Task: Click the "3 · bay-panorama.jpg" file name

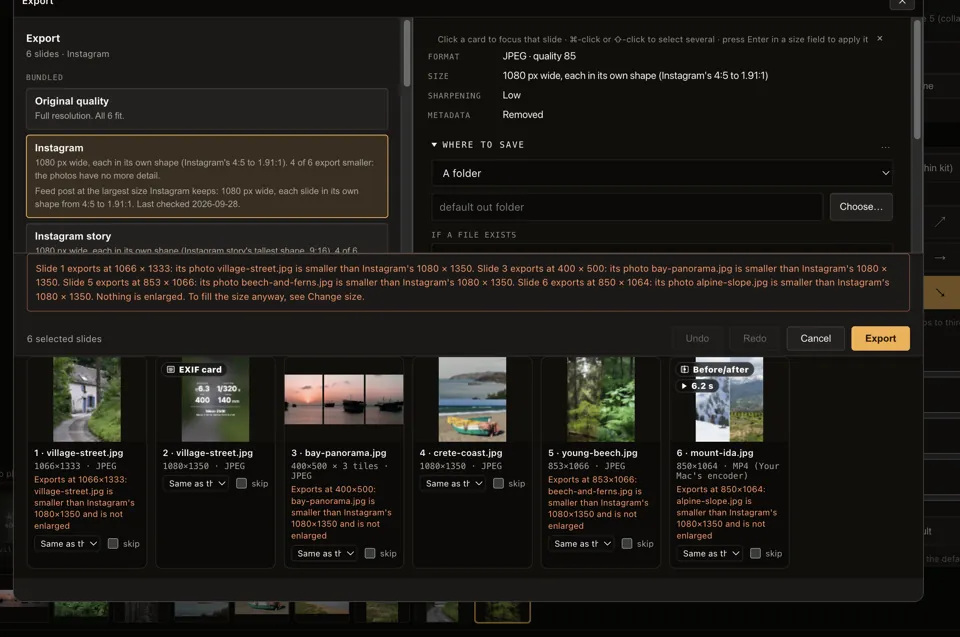Action: [x=339, y=453]
